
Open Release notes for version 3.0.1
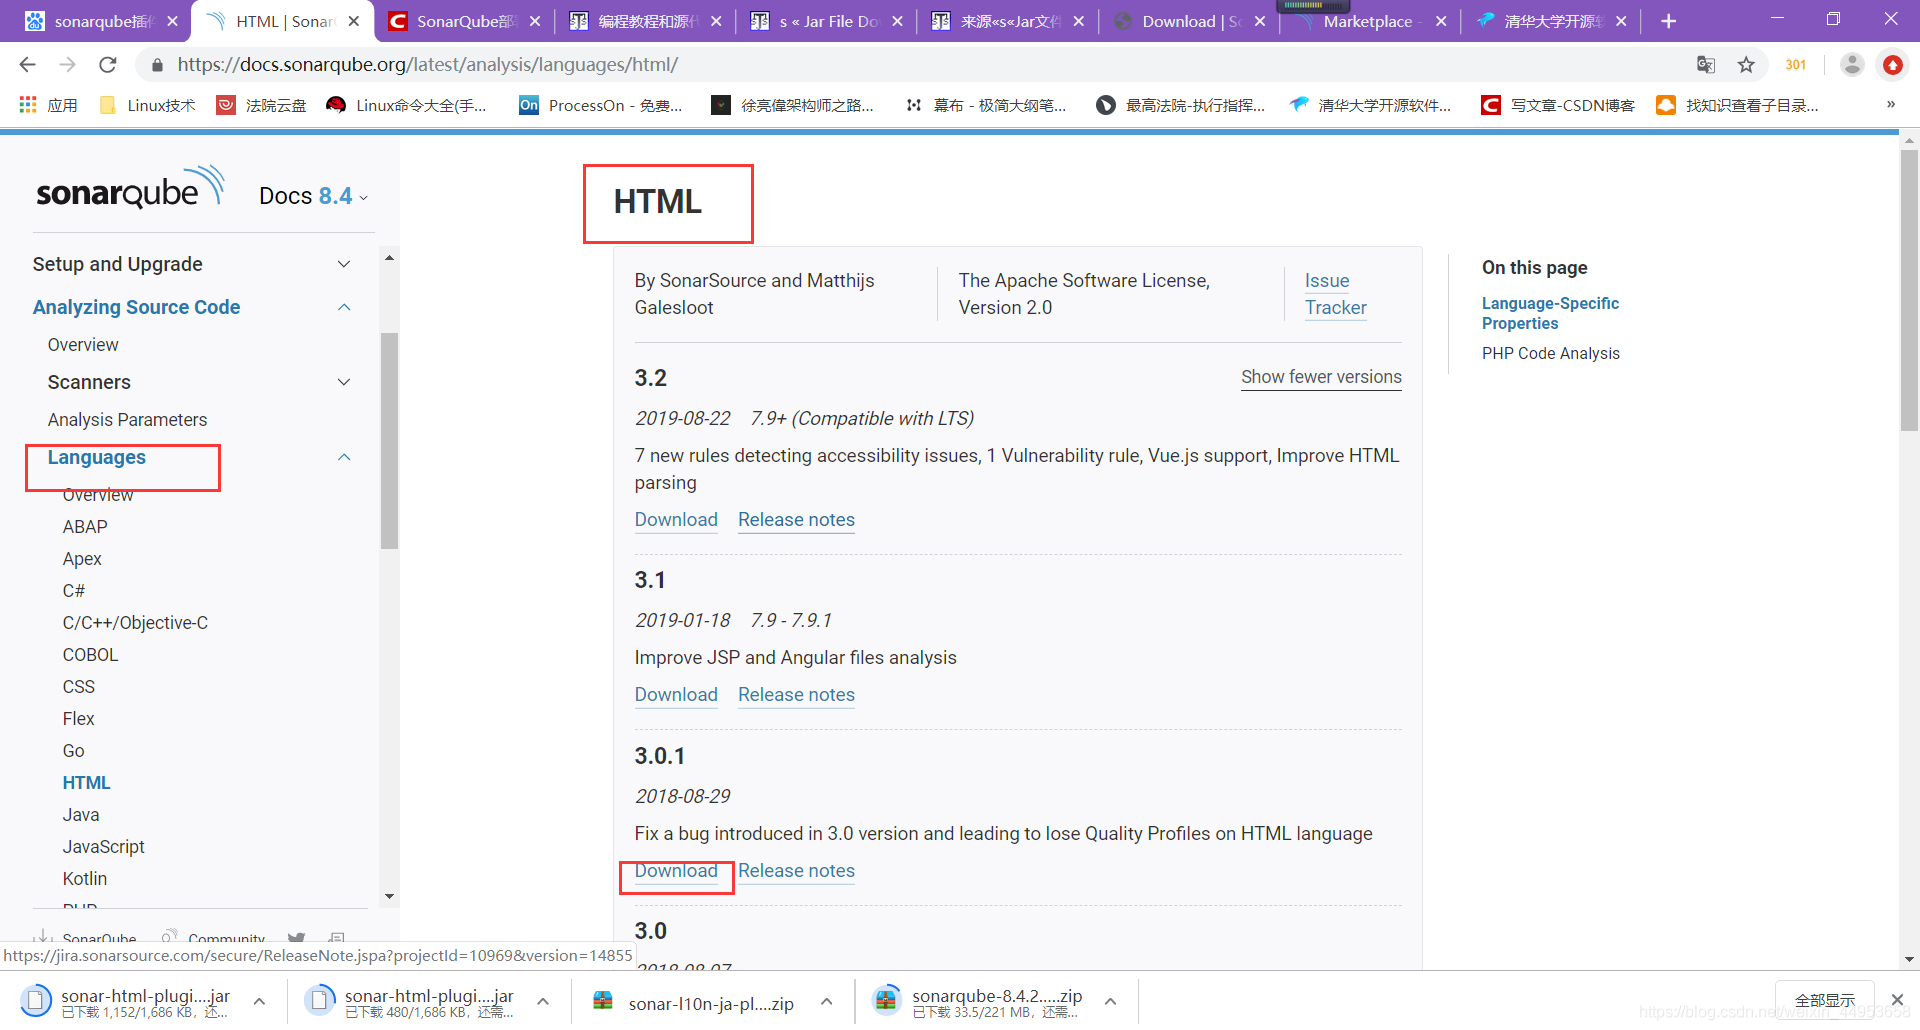pyautogui.click(x=796, y=871)
